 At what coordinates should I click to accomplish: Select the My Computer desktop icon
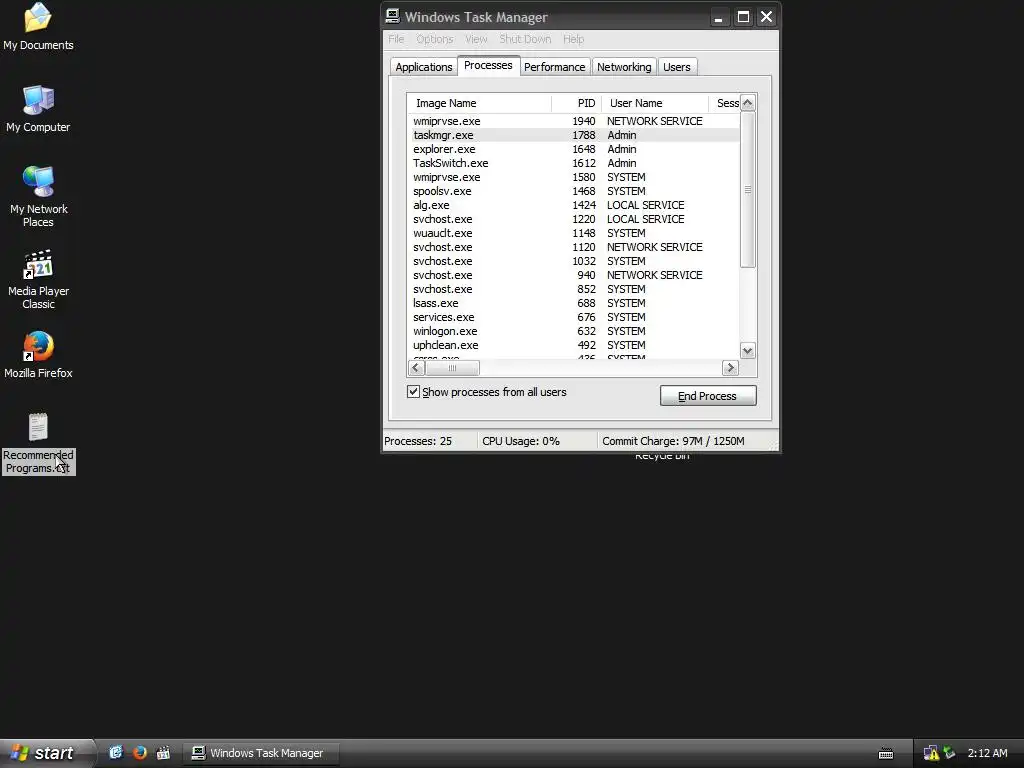[x=38, y=109]
